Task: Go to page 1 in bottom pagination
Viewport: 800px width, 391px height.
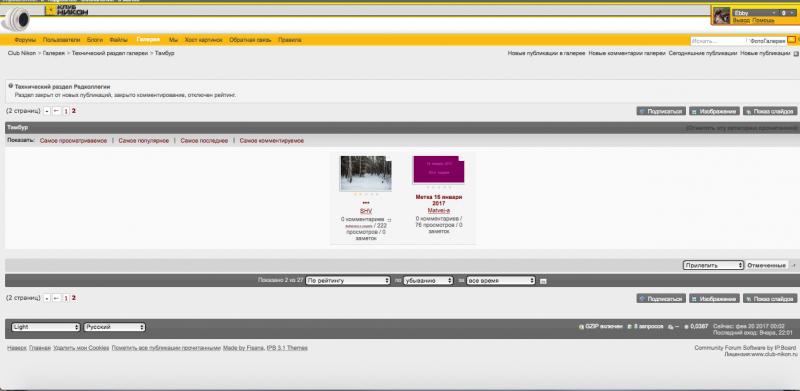Action: (x=66, y=298)
